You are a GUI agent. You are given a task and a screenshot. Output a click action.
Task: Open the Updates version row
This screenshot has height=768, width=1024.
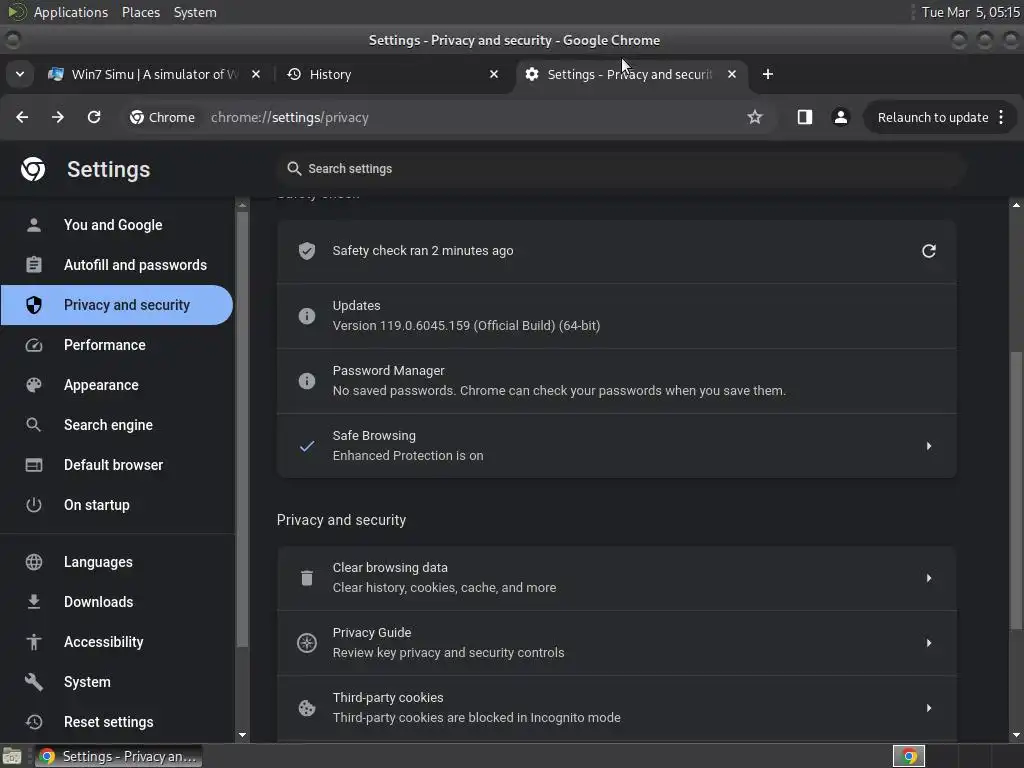coord(617,316)
